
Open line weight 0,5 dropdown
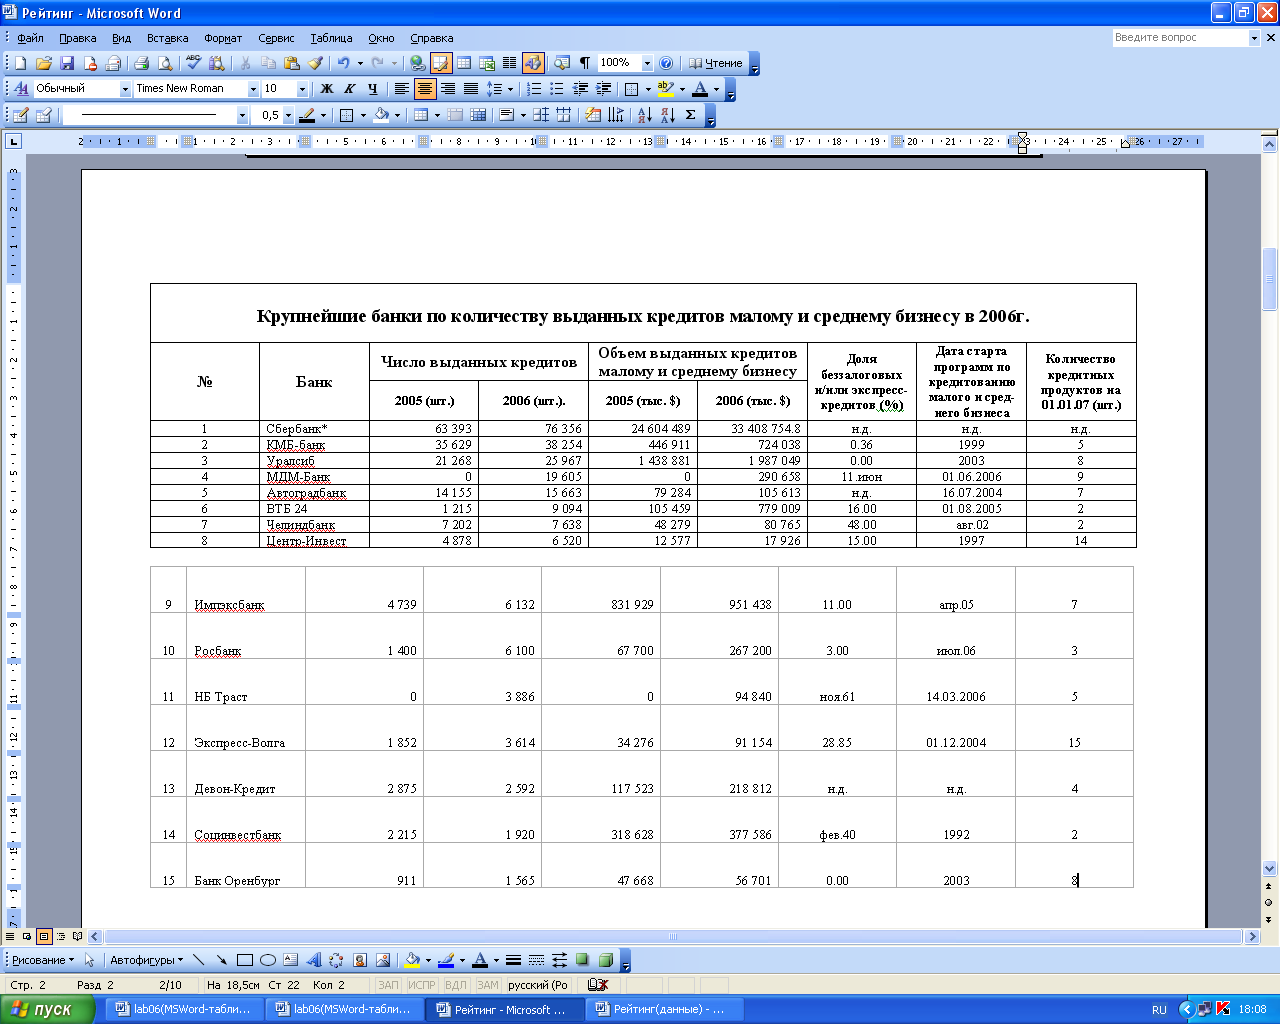pos(288,115)
